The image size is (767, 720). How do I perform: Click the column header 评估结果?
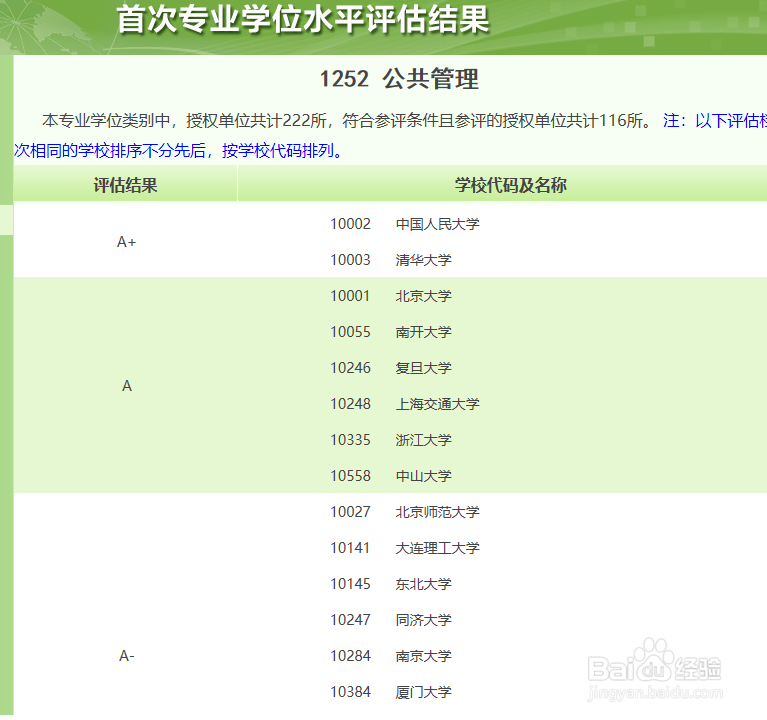tap(125, 185)
